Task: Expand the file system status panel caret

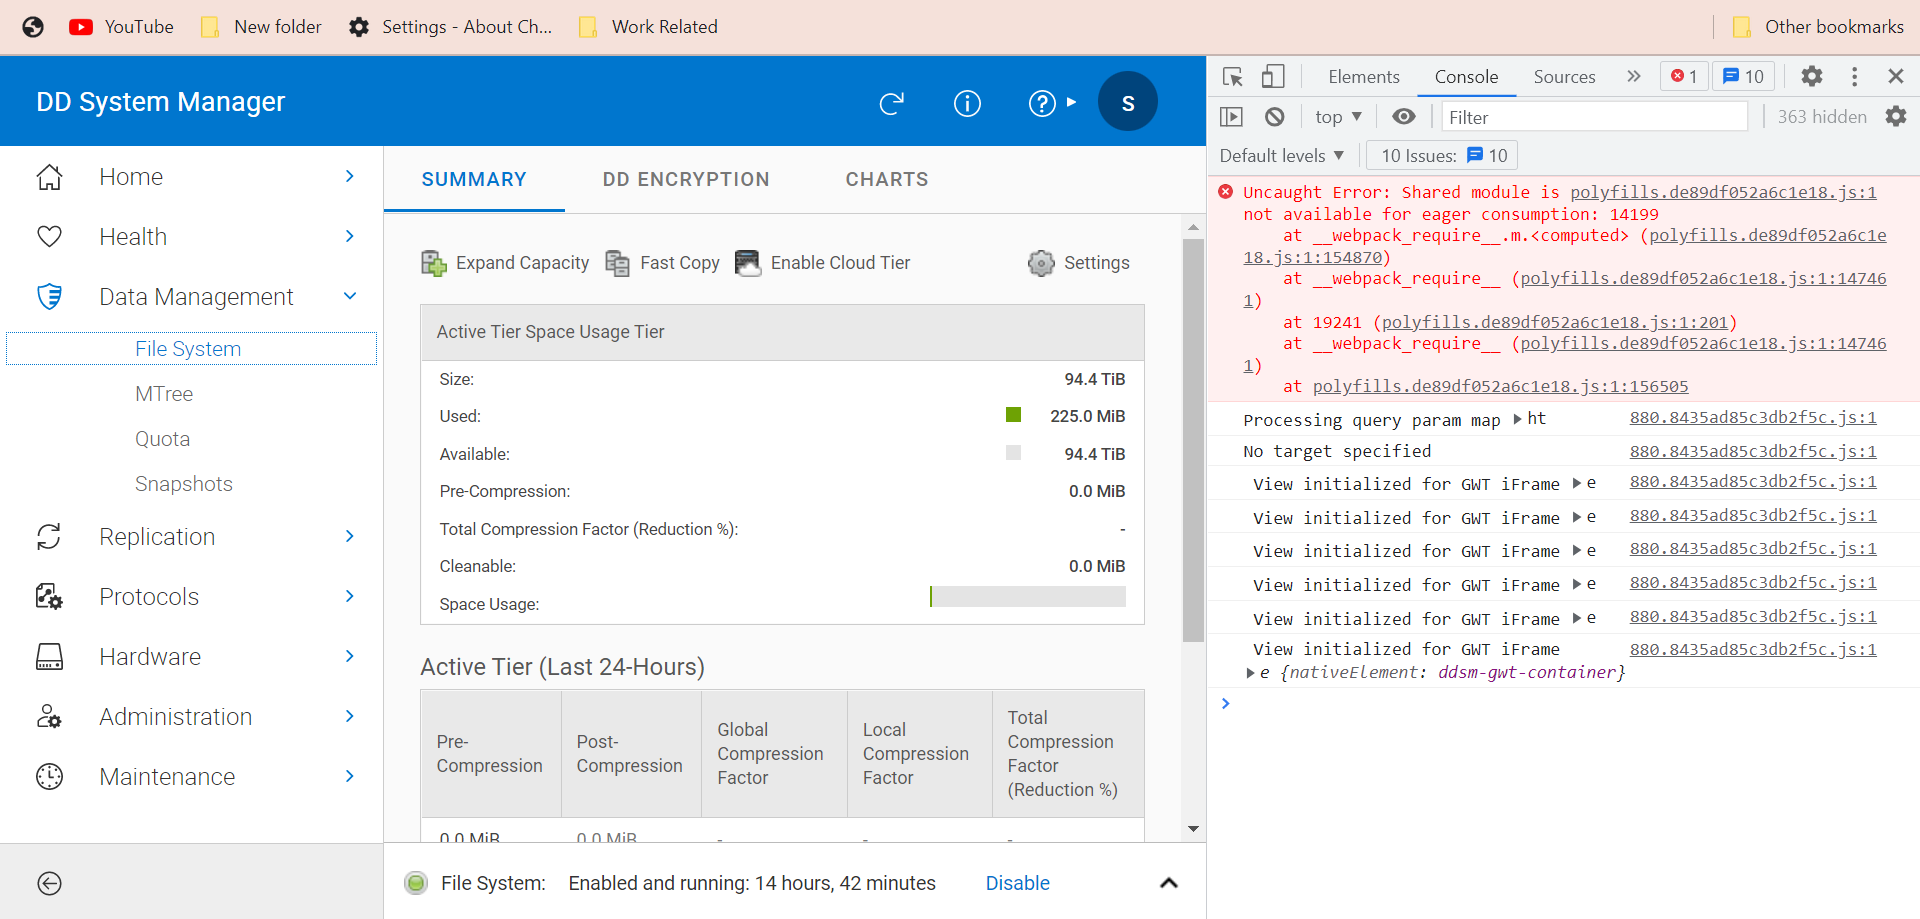Action: point(1169,883)
